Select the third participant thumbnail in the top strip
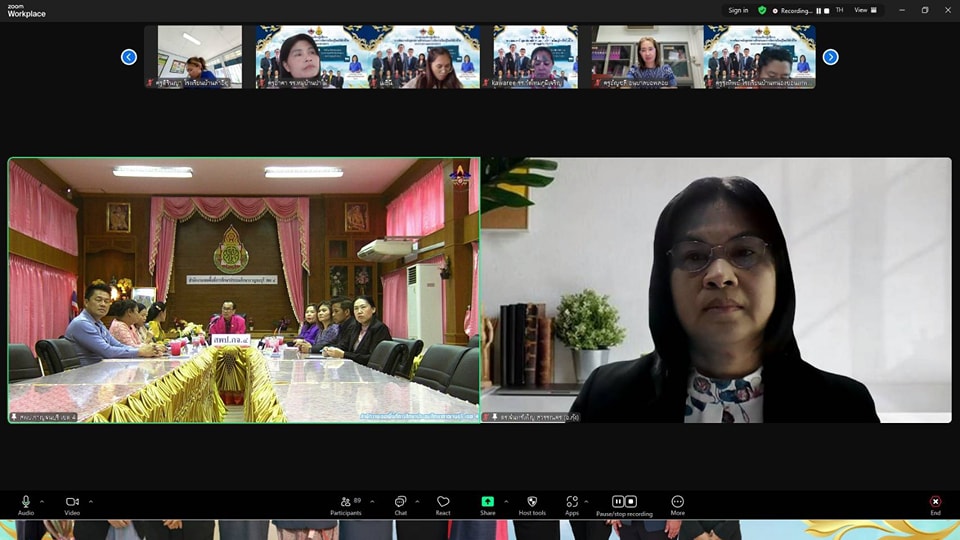This screenshot has width=960, height=540. tap(424, 56)
